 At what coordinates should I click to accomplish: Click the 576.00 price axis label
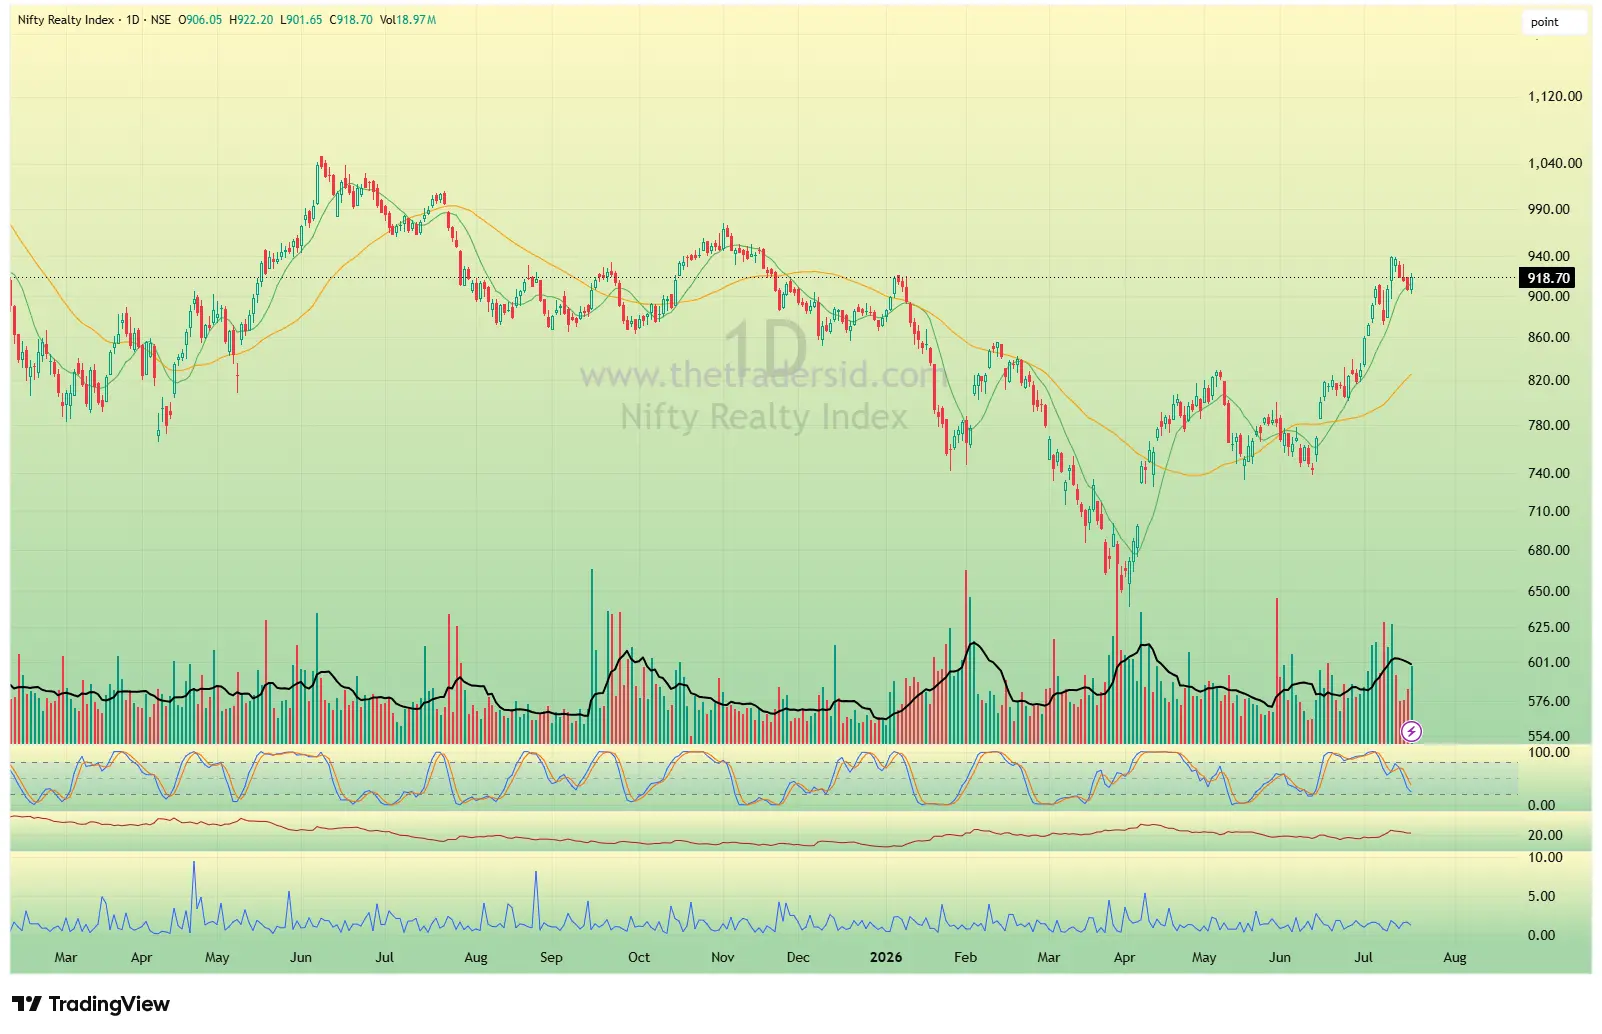pos(1549,701)
